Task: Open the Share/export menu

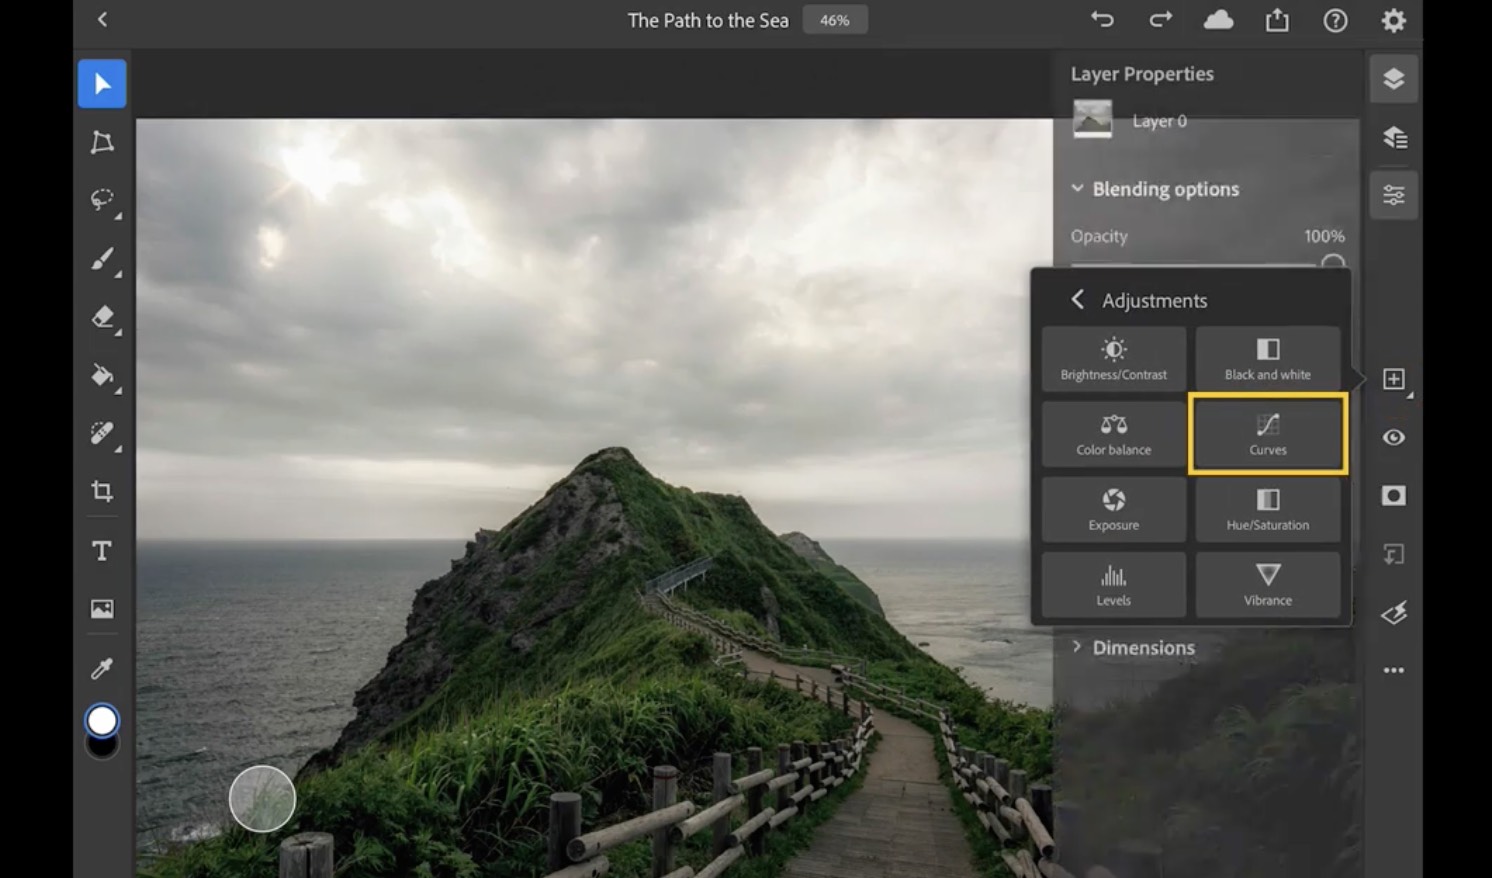Action: click(x=1277, y=20)
